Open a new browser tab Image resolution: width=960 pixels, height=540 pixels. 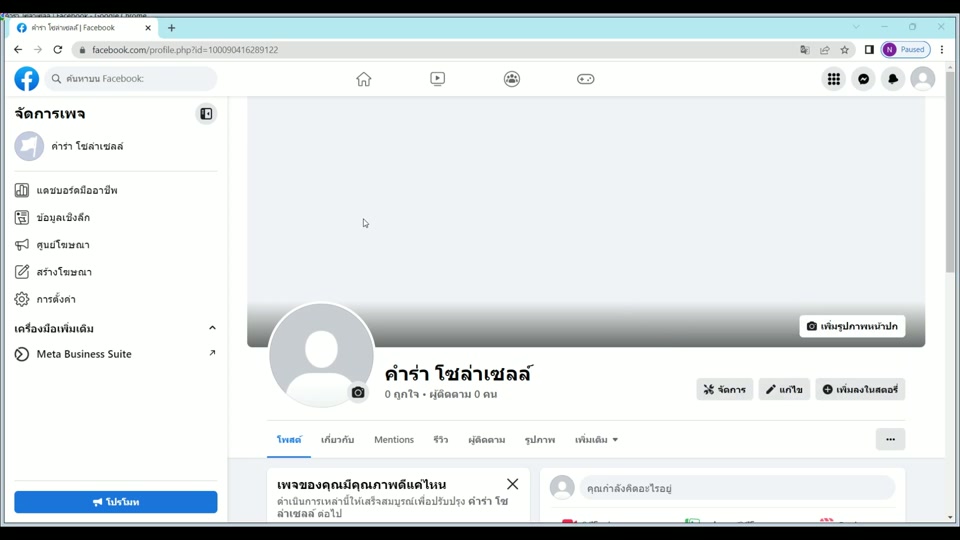pos(171,28)
